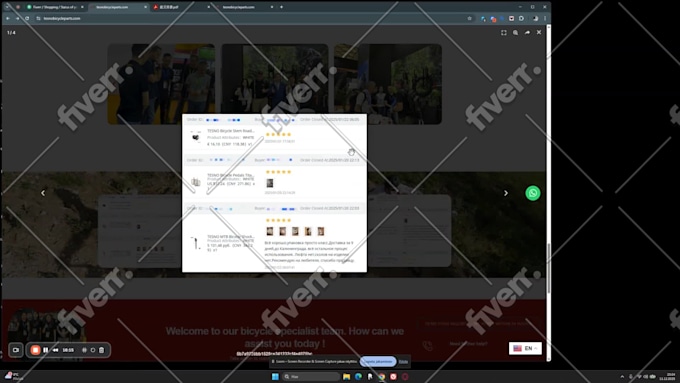Click the blue stop-sharing button in the notification
This screenshot has width=680, height=383.
tap(378, 361)
